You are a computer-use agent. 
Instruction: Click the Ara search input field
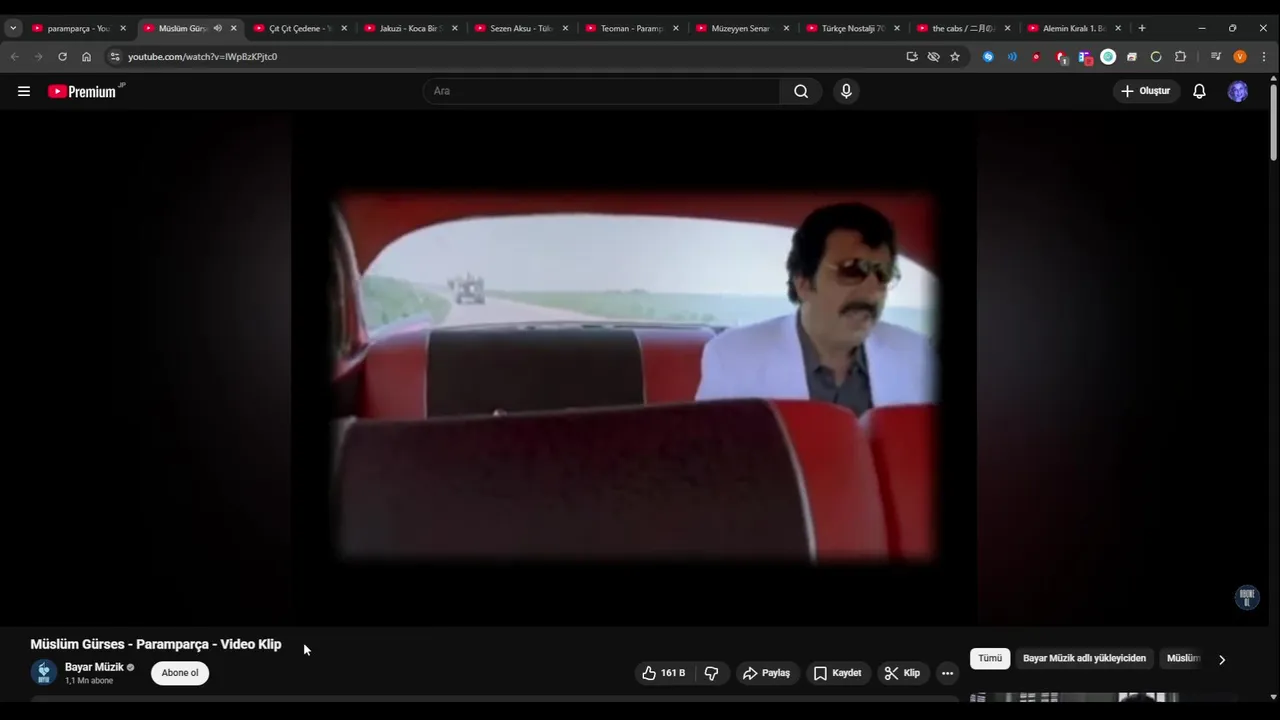pyautogui.click(x=602, y=91)
